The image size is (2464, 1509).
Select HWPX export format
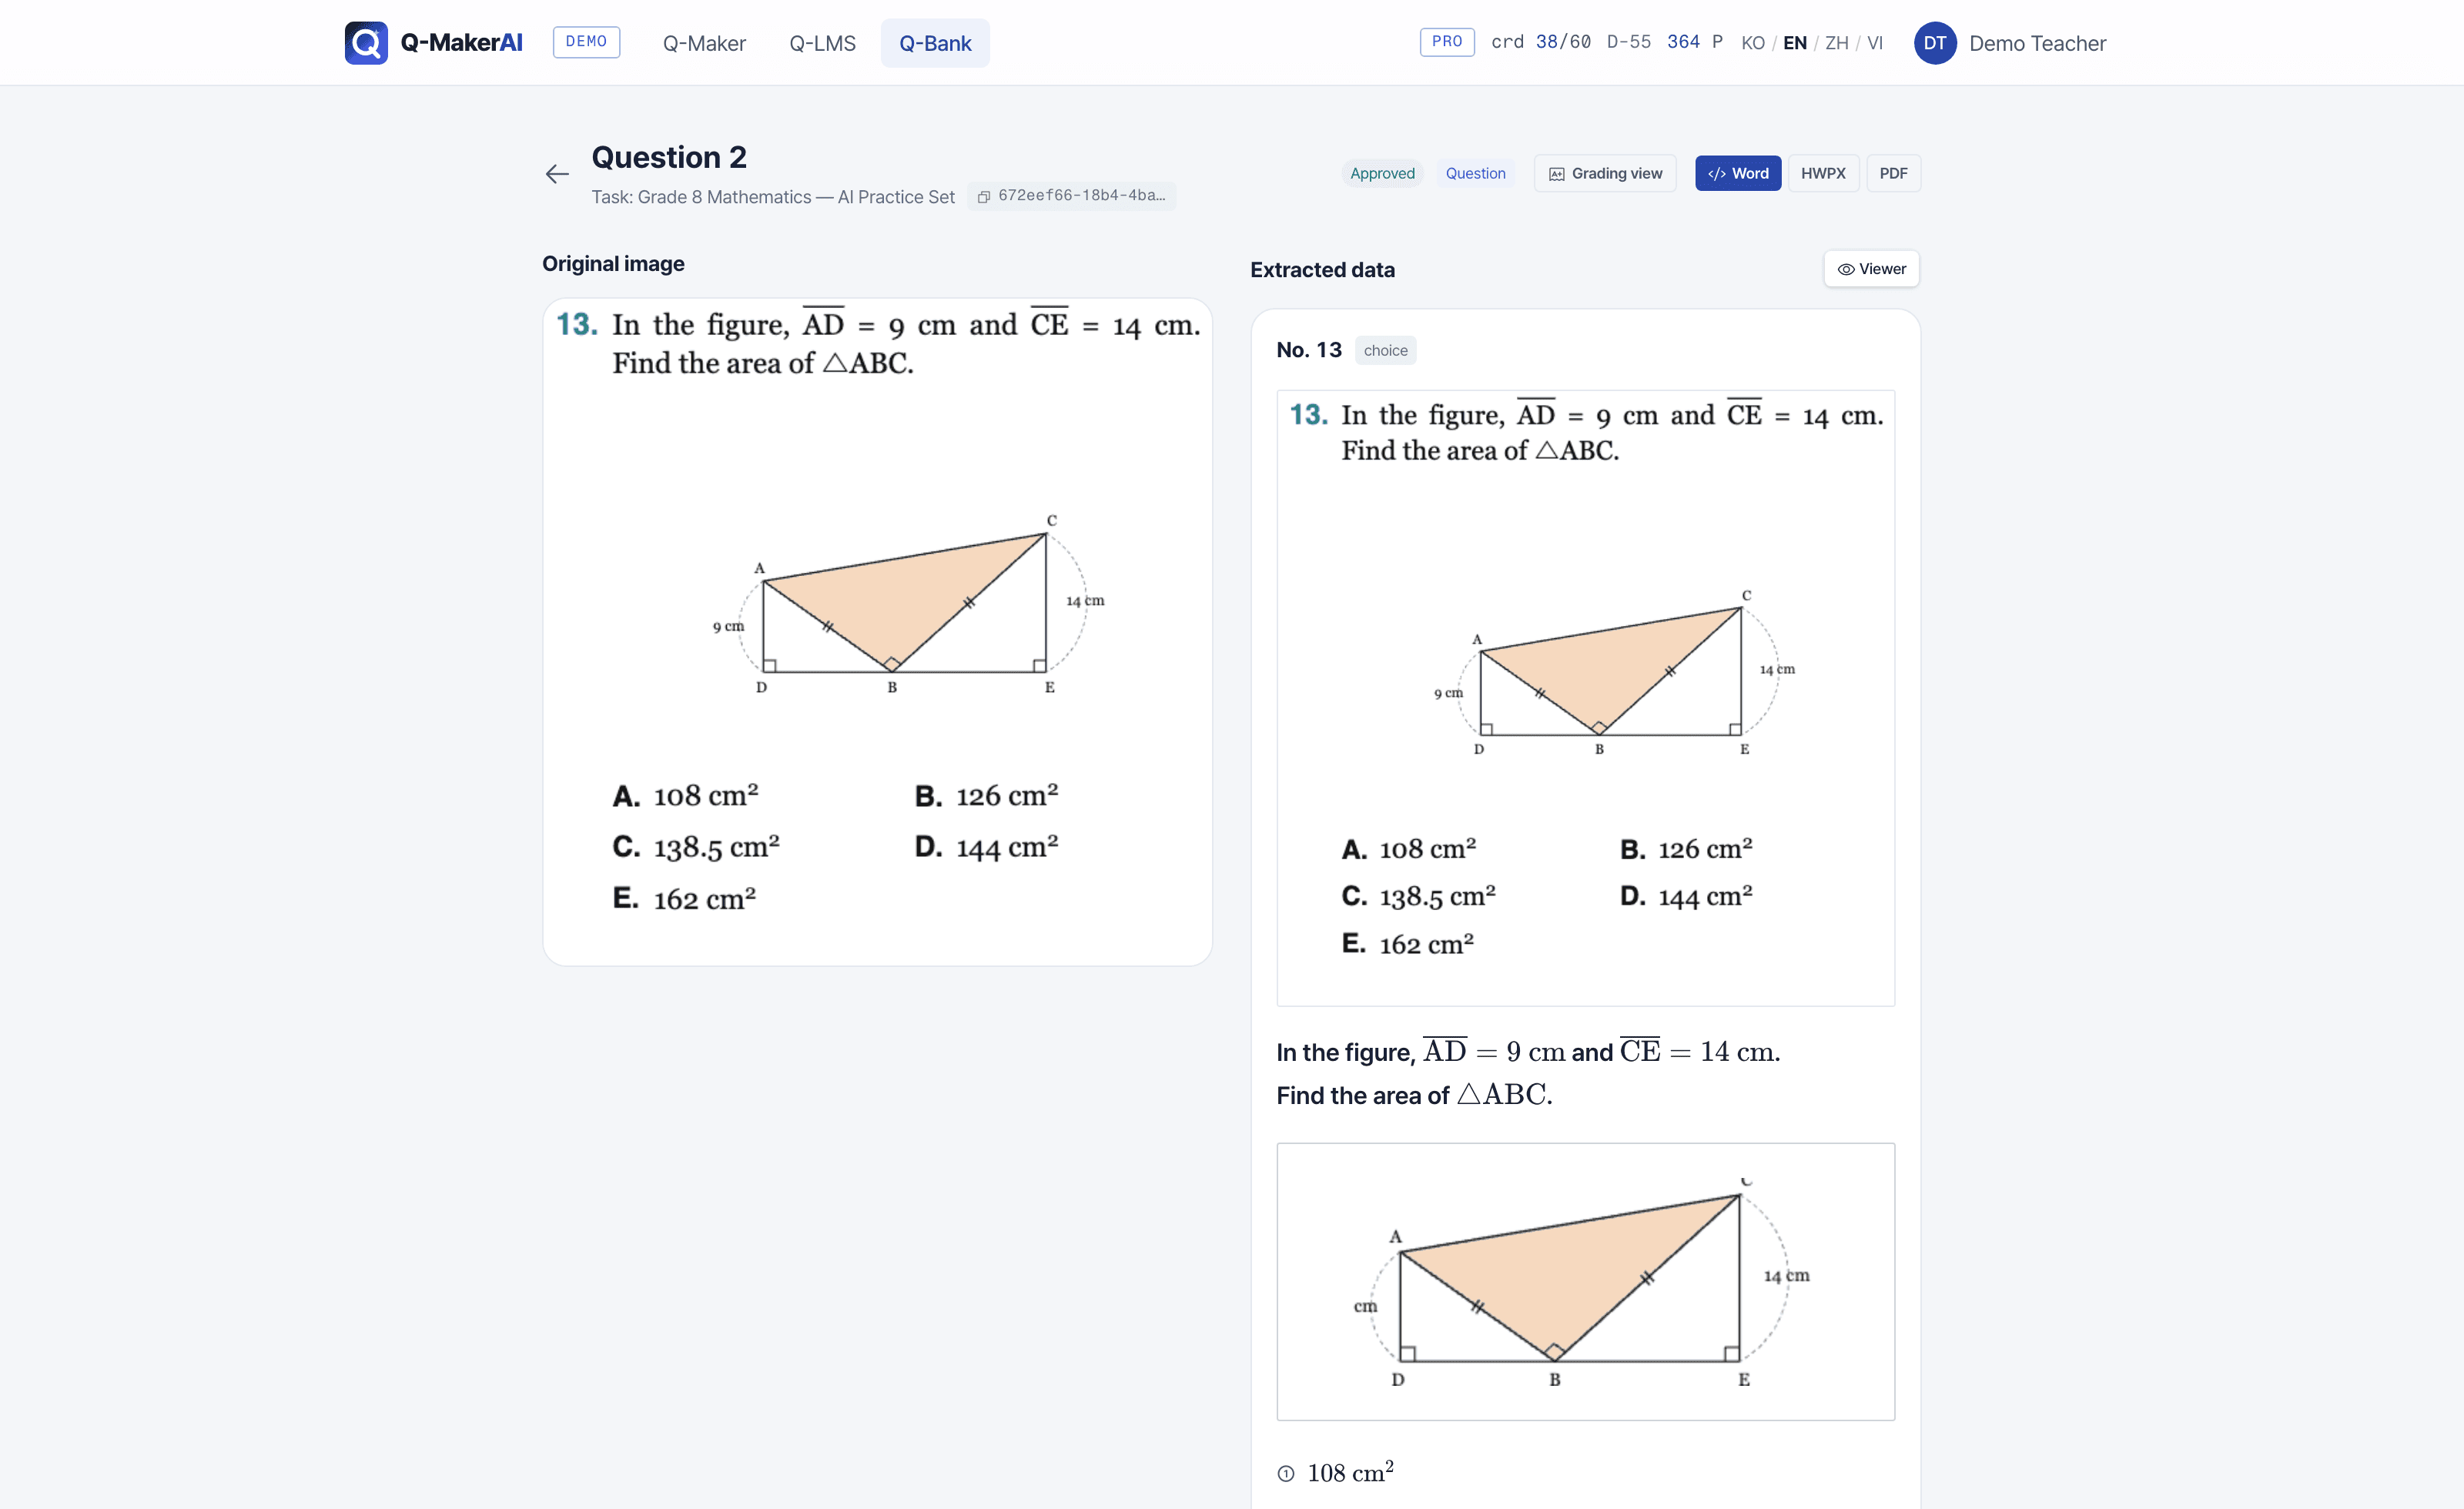coord(1823,173)
